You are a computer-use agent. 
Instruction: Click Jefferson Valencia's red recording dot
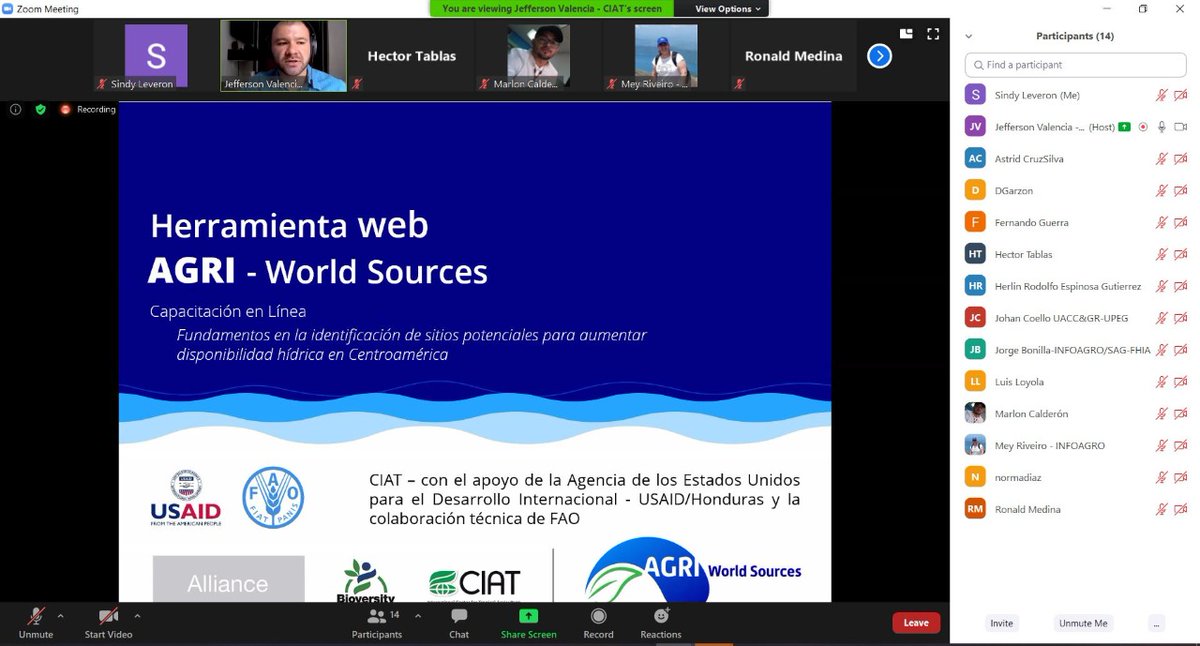1143,127
